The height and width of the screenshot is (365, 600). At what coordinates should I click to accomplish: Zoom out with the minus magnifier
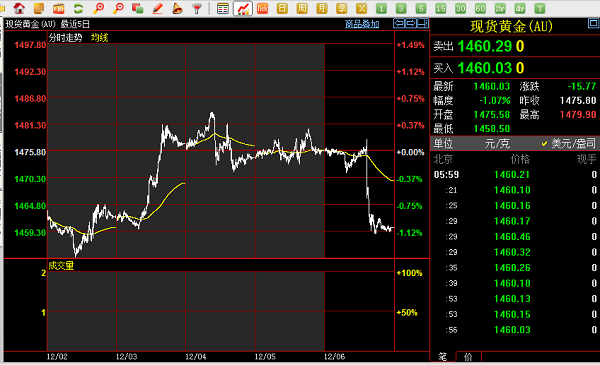pyautogui.click(x=119, y=8)
